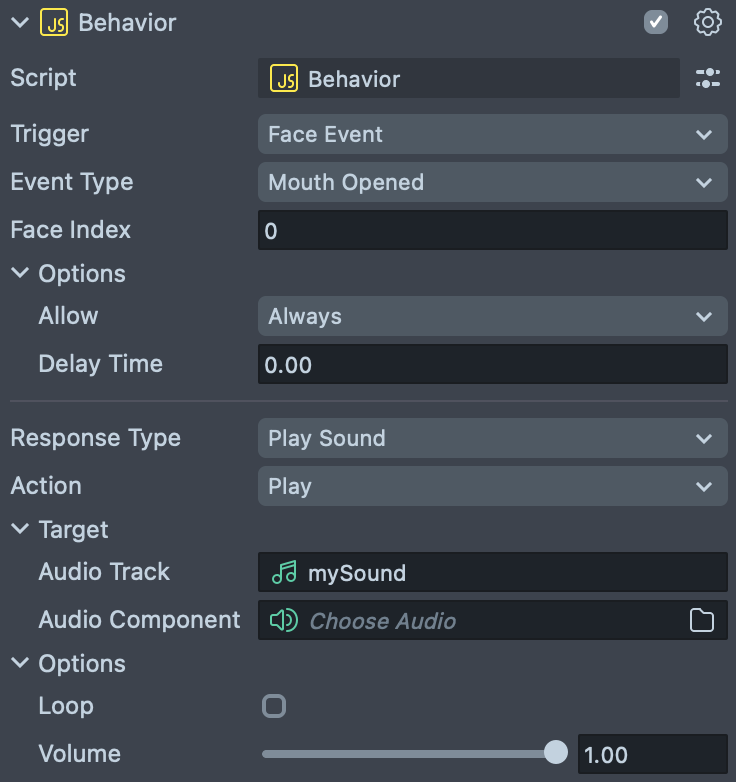Click the Volume slider handle
Image resolution: width=736 pixels, height=782 pixels.
[556, 753]
